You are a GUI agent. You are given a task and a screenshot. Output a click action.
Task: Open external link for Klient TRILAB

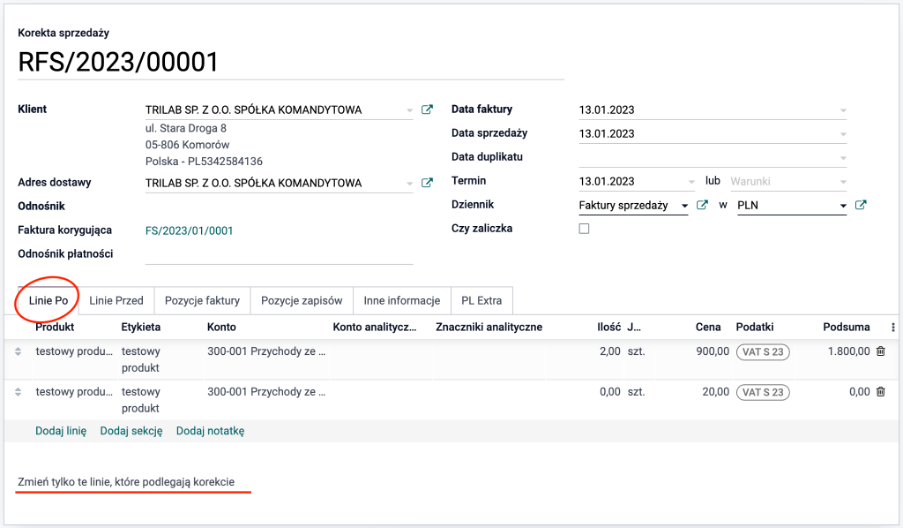click(x=427, y=110)
